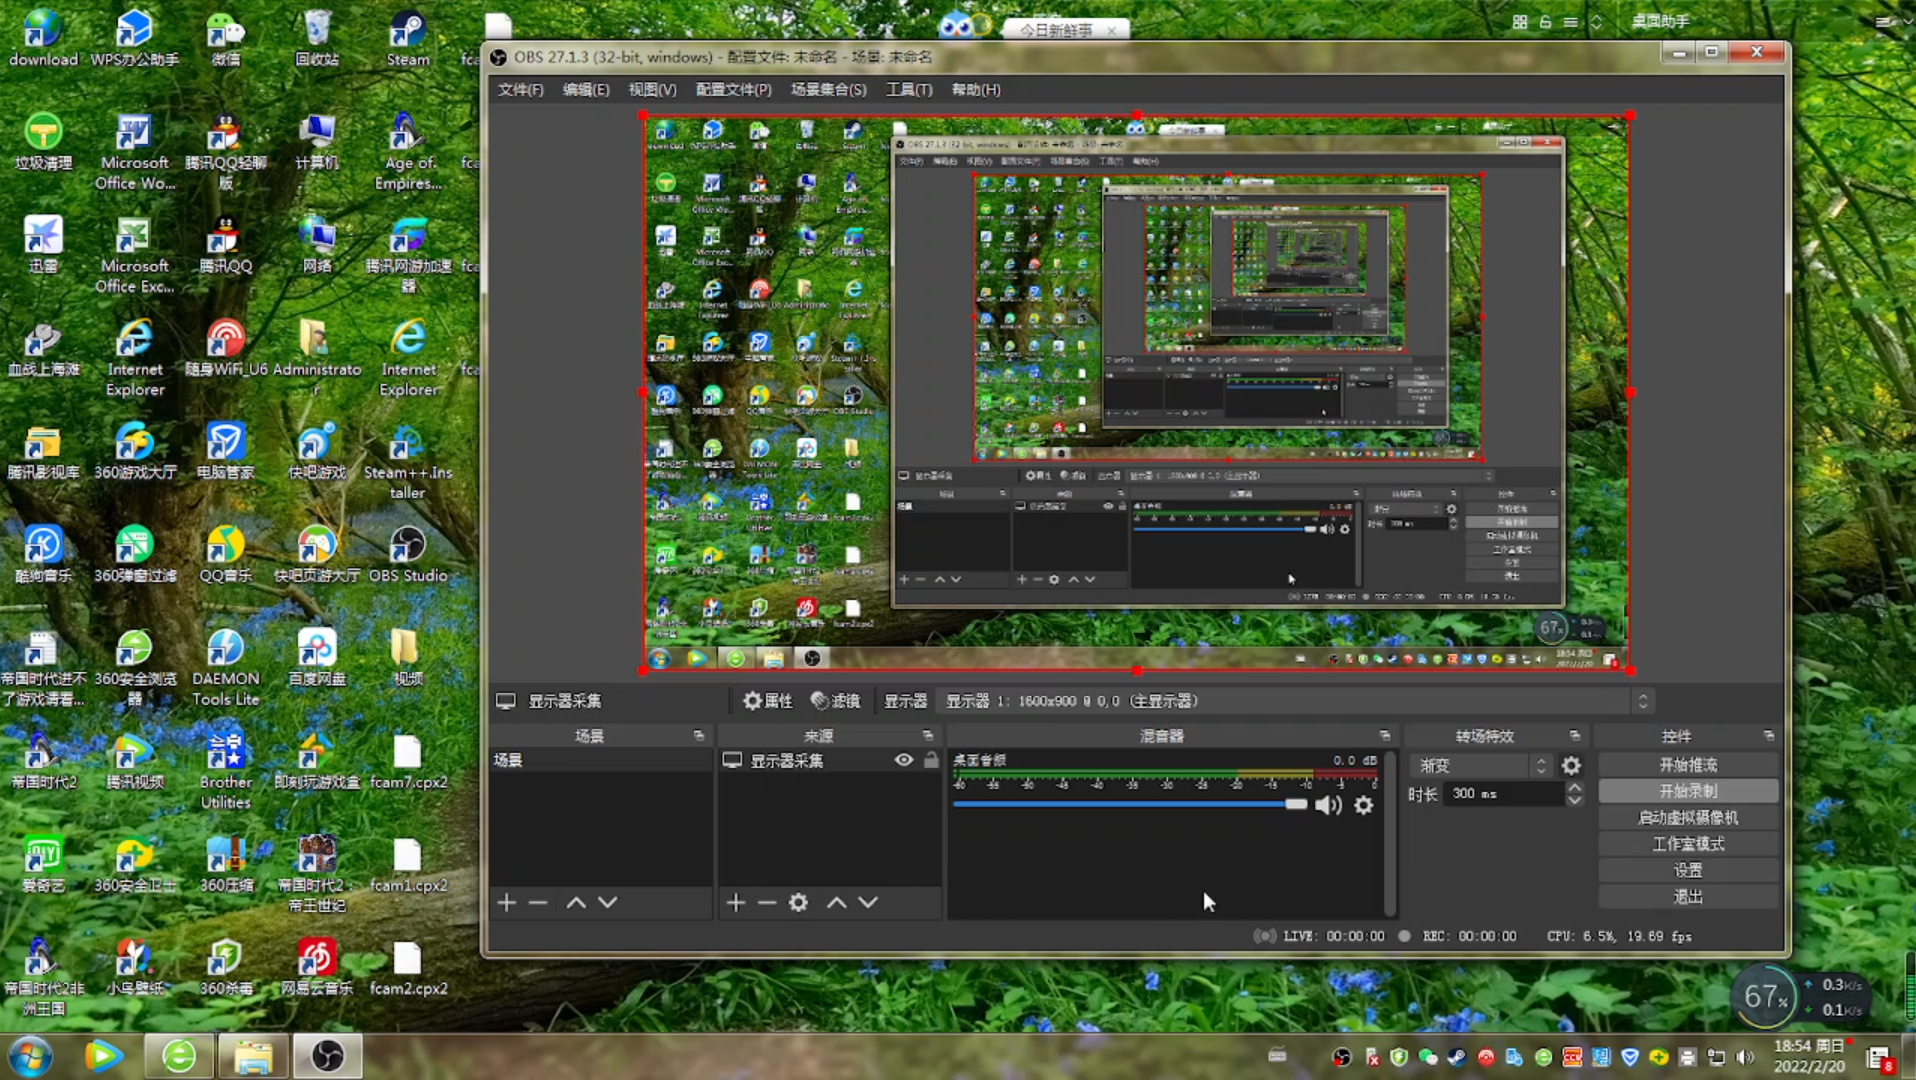Click OBS icon in the taskbar
The height and width of the screenshot is (1080, 1916).
(x=327, y=1056)
